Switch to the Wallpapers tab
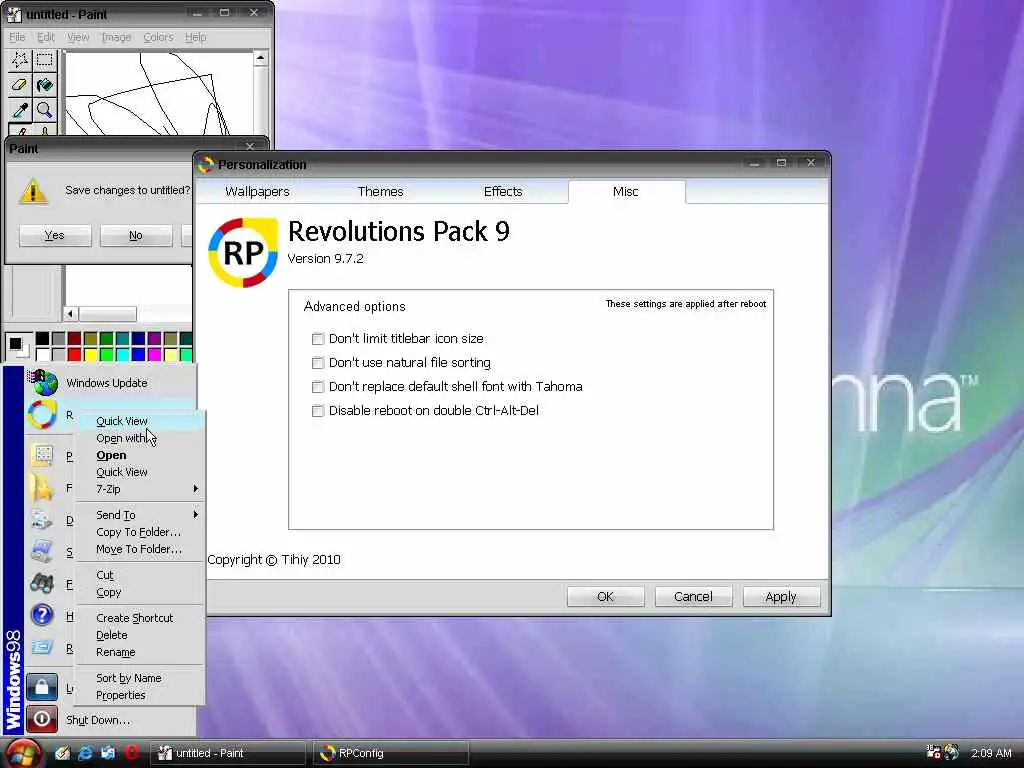 pyautogui.click(x=257, y=191)
